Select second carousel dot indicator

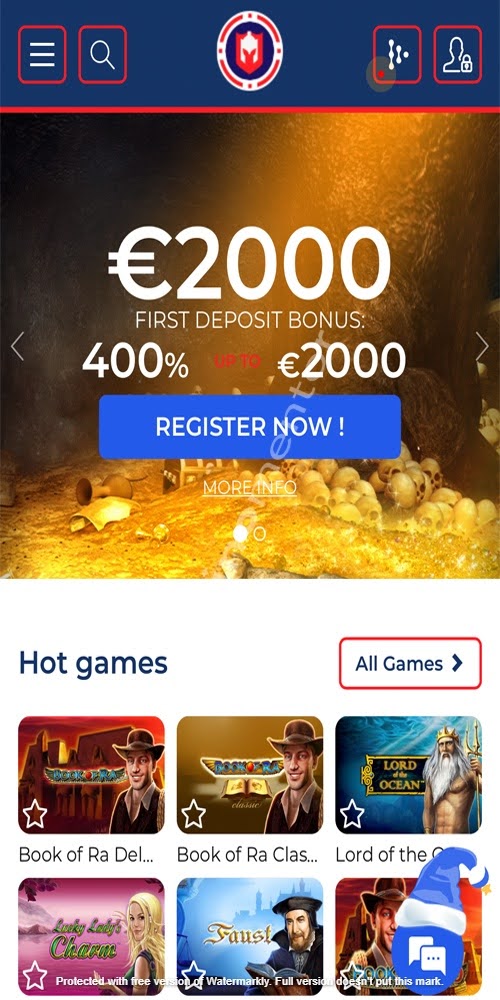pos(260,534)
